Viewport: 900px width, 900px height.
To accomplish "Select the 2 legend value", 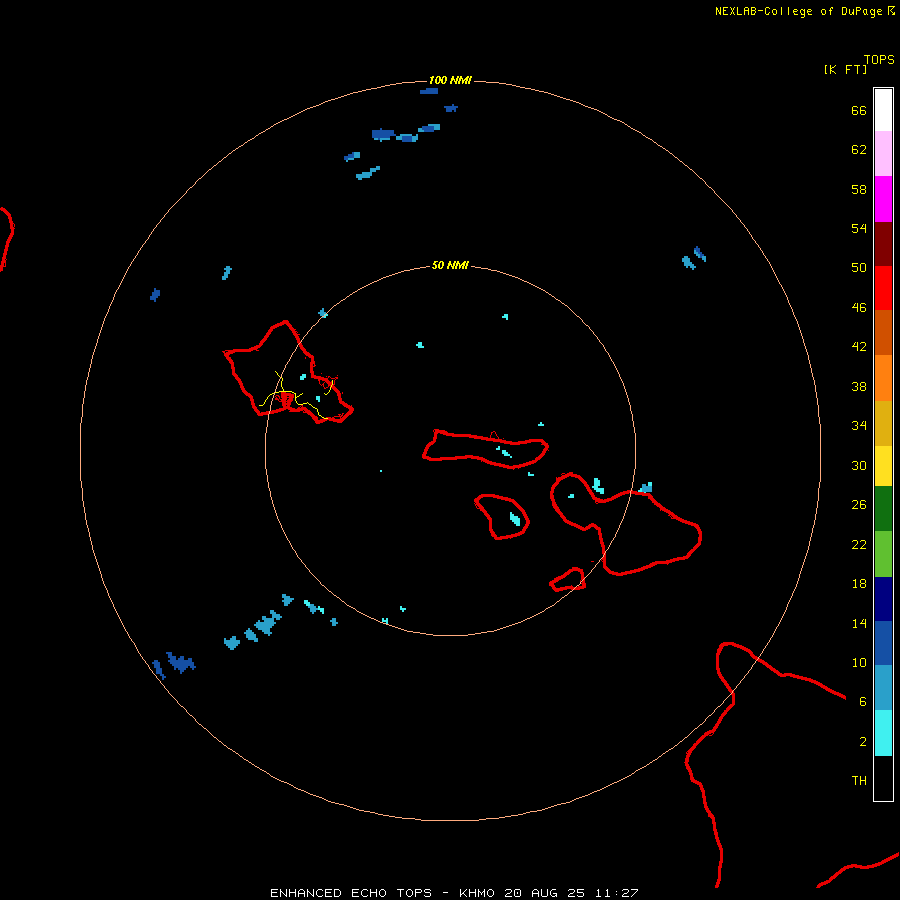I will pos(863,742).
